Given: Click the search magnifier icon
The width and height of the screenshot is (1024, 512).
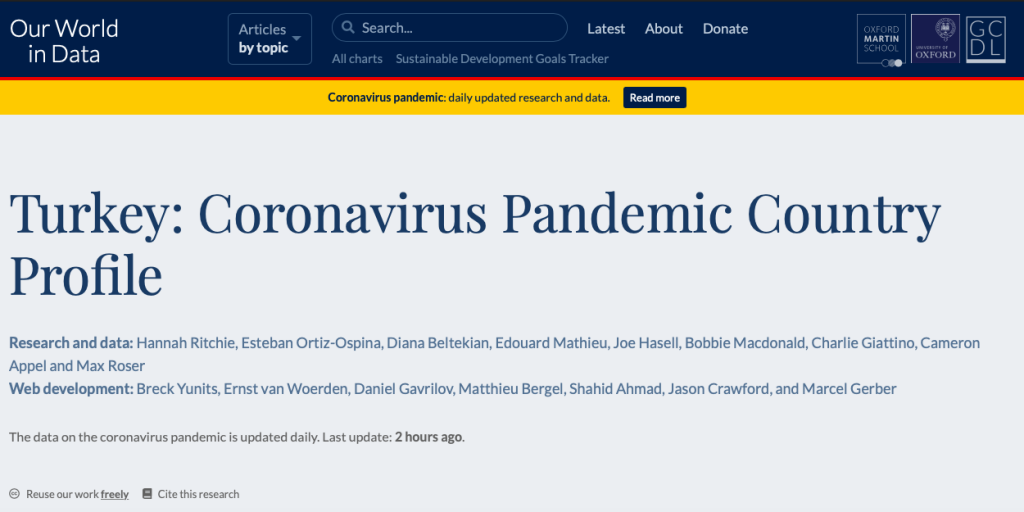Looking at the screenshot, I should coord(347,28).
